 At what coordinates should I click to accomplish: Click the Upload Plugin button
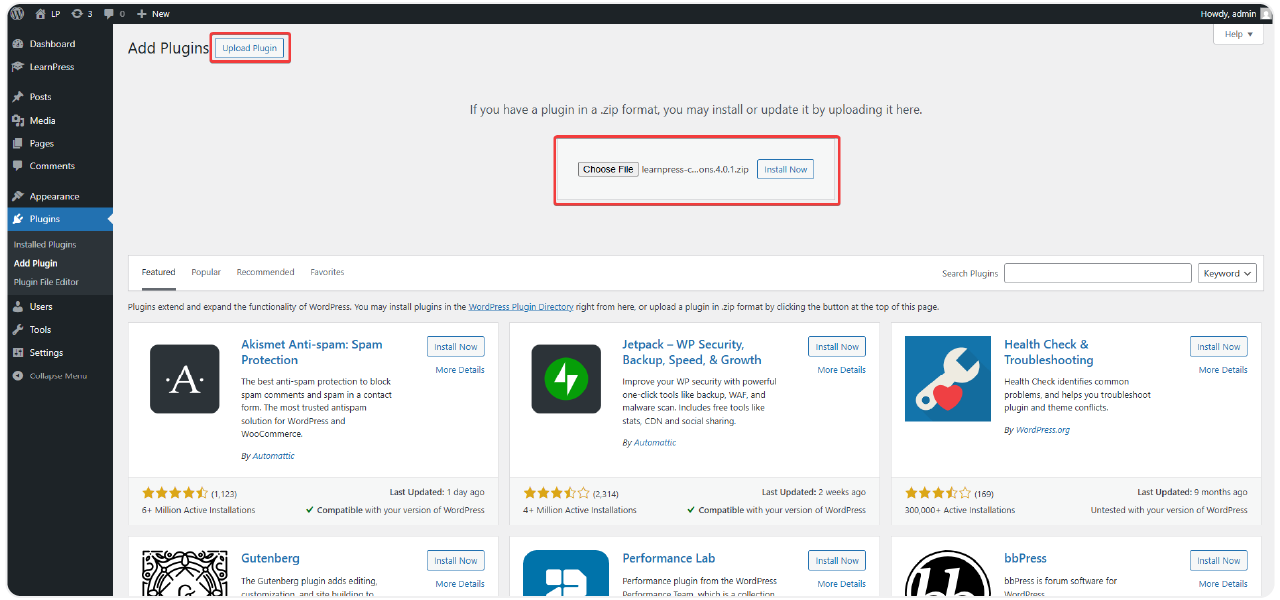click(x=250, y=48)
